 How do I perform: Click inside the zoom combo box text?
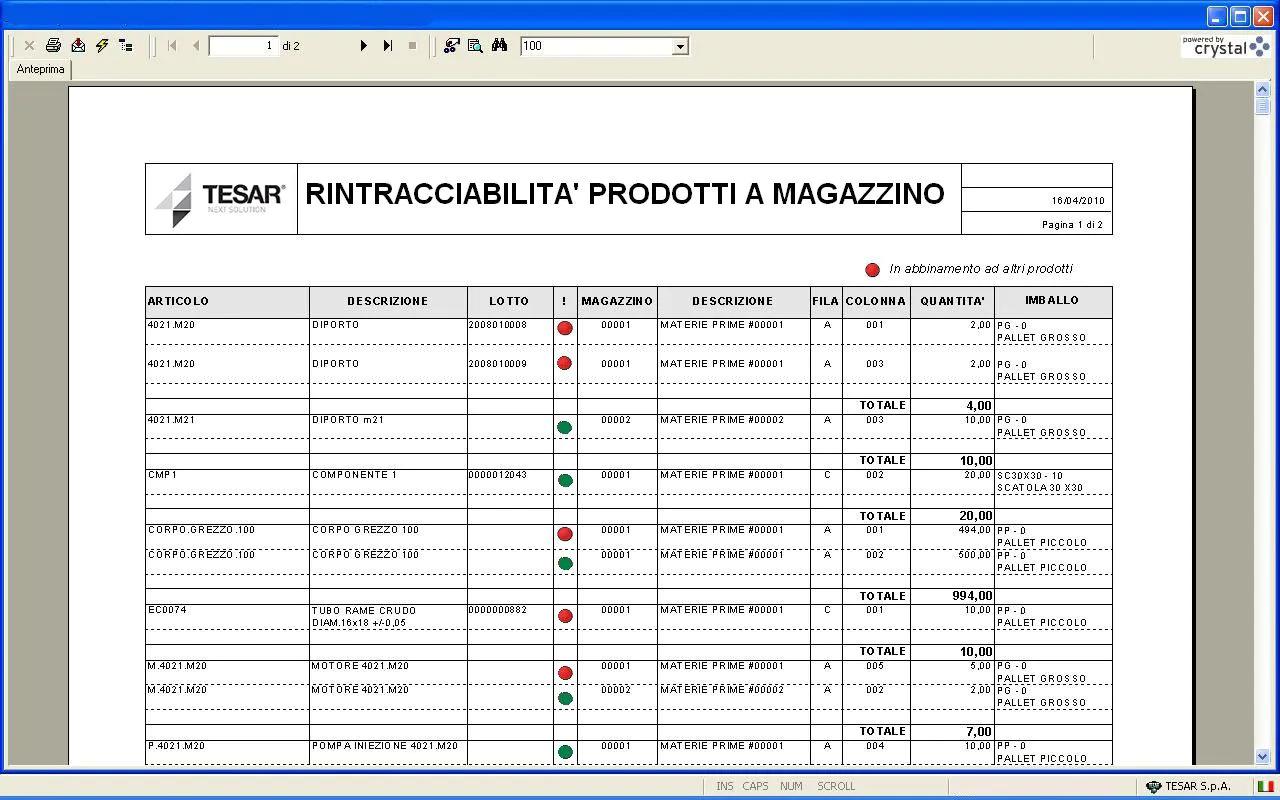point(596,46)
